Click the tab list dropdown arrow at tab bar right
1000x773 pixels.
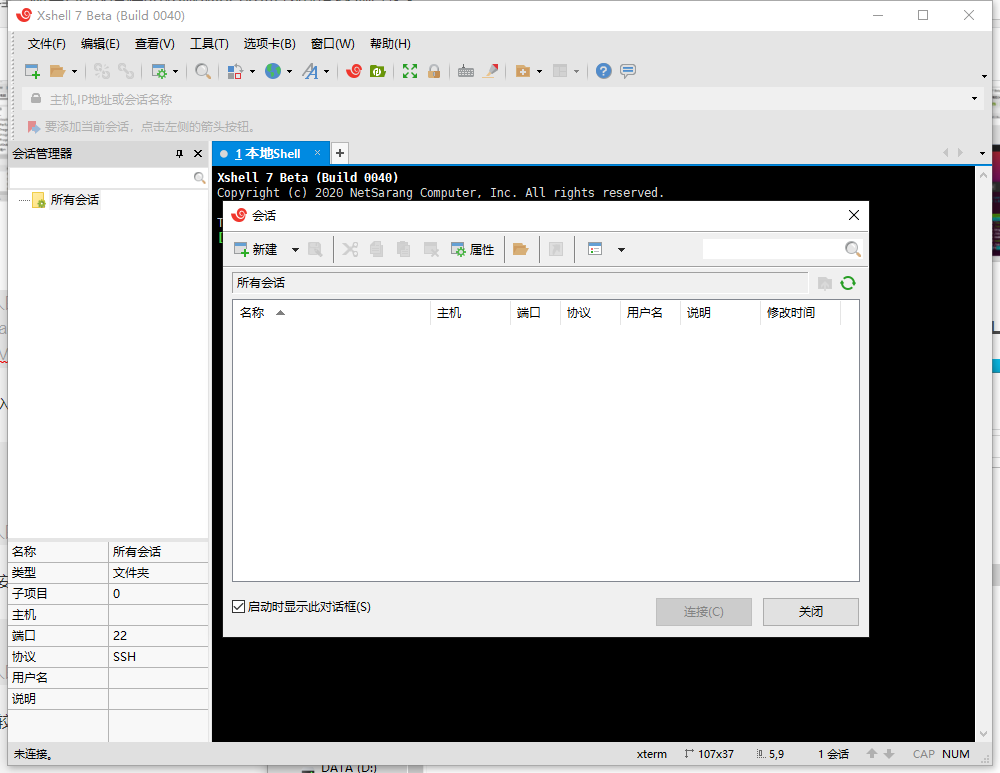tap(982, 153)
